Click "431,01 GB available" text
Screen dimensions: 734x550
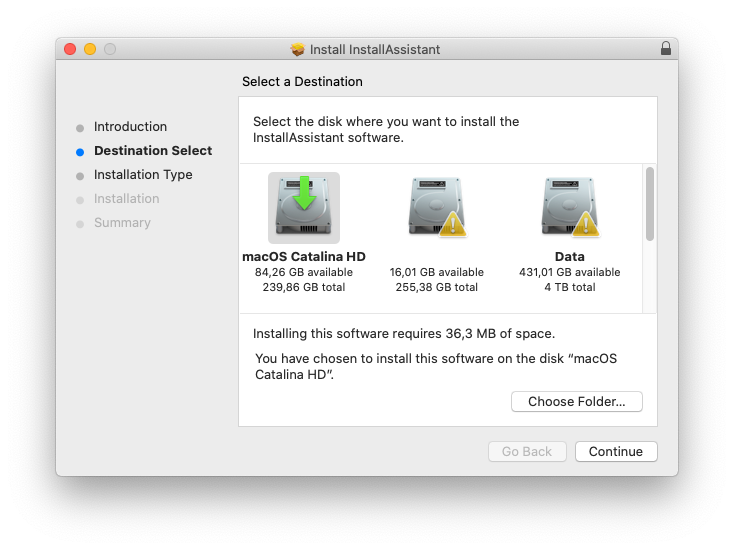(570, 272)
